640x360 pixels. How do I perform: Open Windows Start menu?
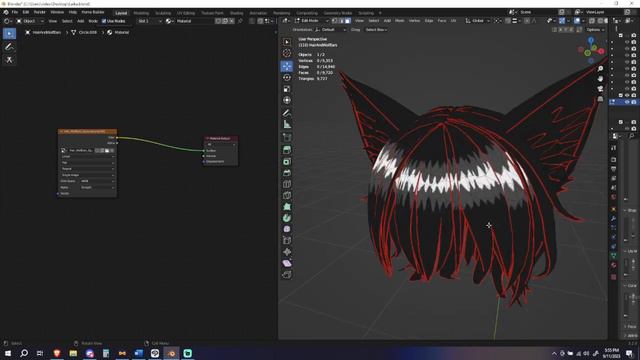coord(8,353)
